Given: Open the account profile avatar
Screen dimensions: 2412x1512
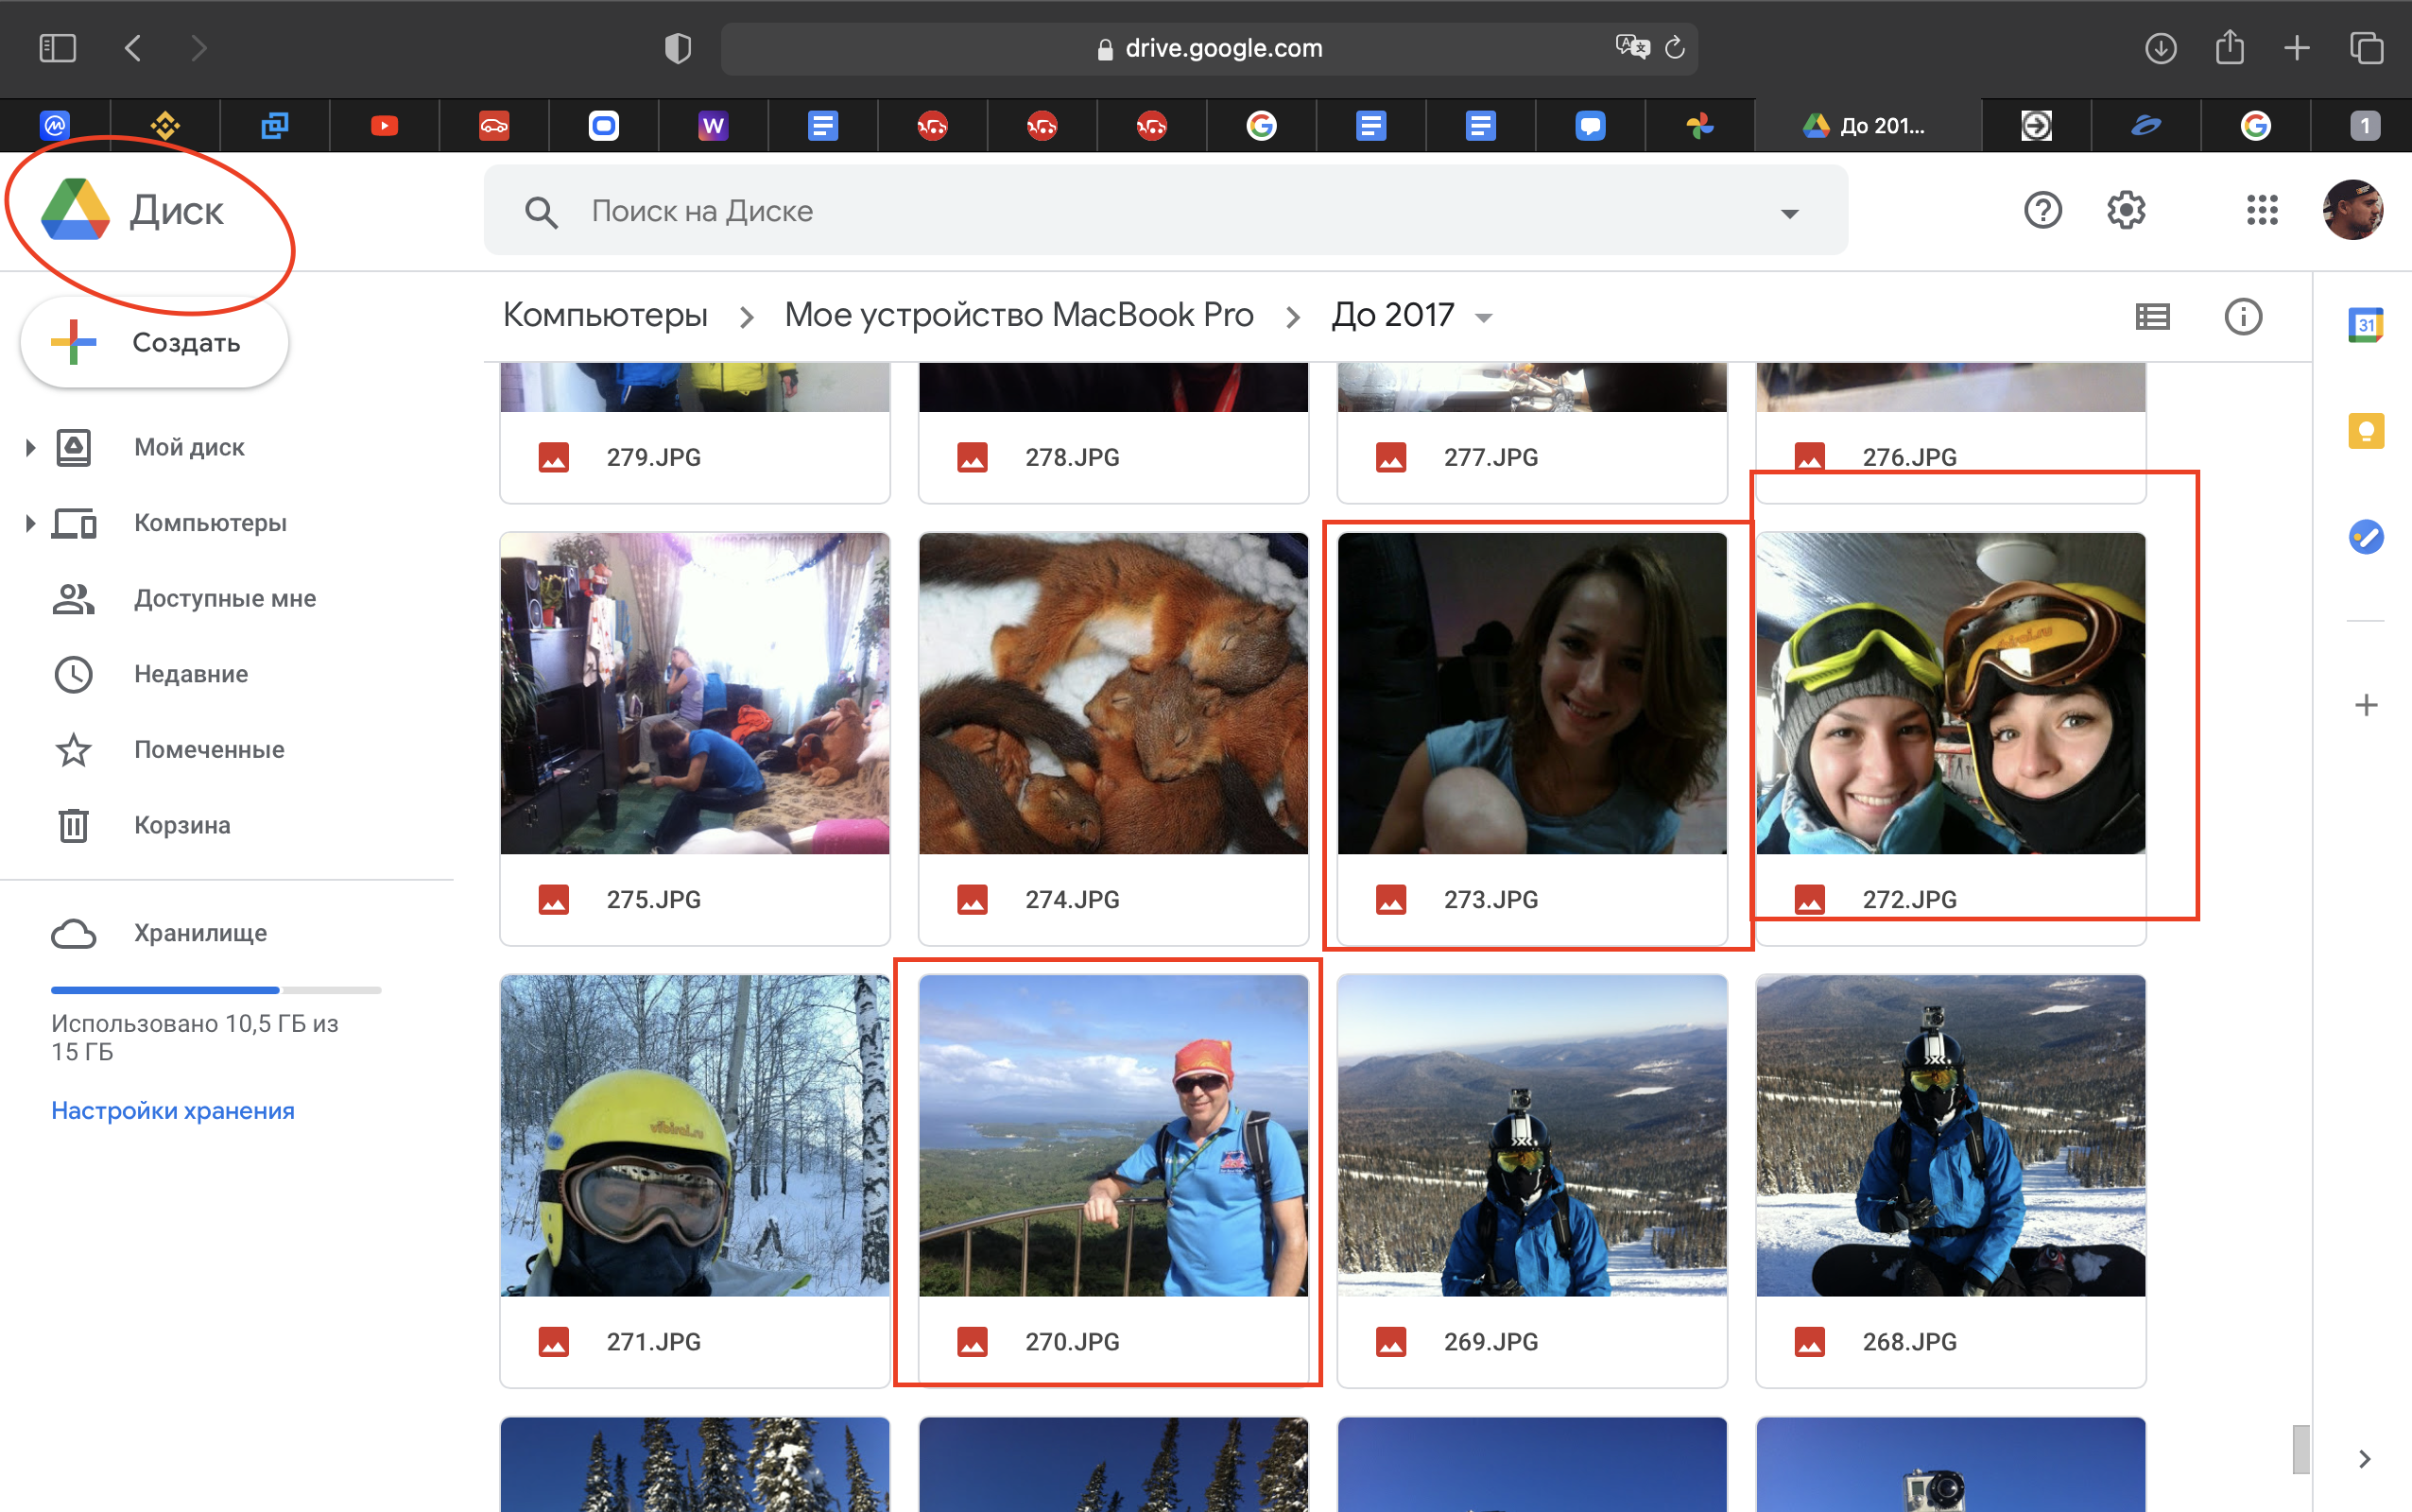Looking at the screenshot, I should coord(2352,210).
